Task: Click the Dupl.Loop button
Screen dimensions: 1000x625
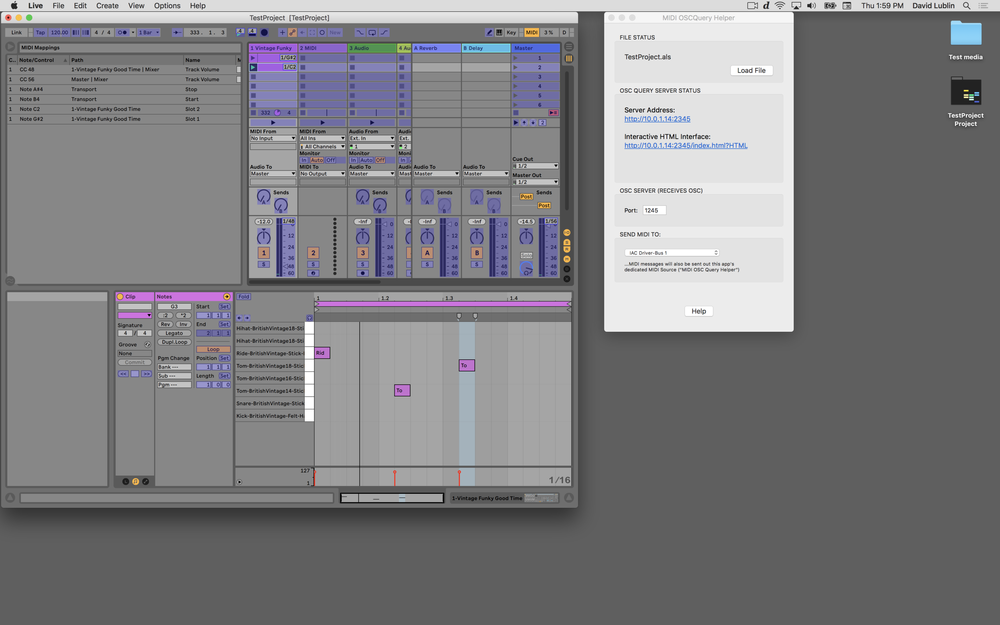Action: point(174,342)
